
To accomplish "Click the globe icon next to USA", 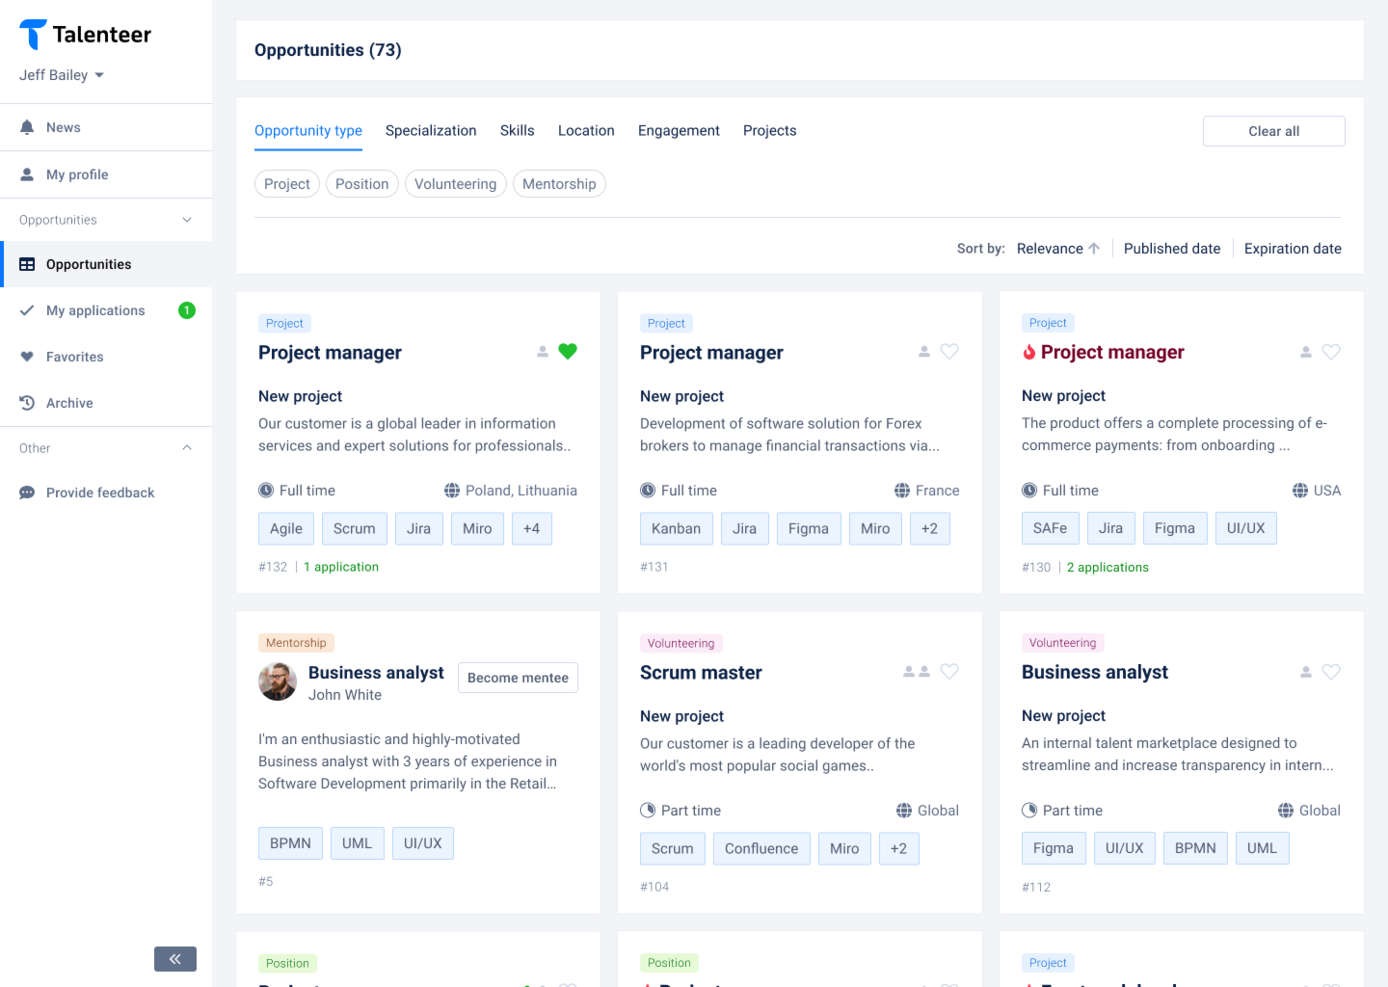I will tap(1300, 490).
